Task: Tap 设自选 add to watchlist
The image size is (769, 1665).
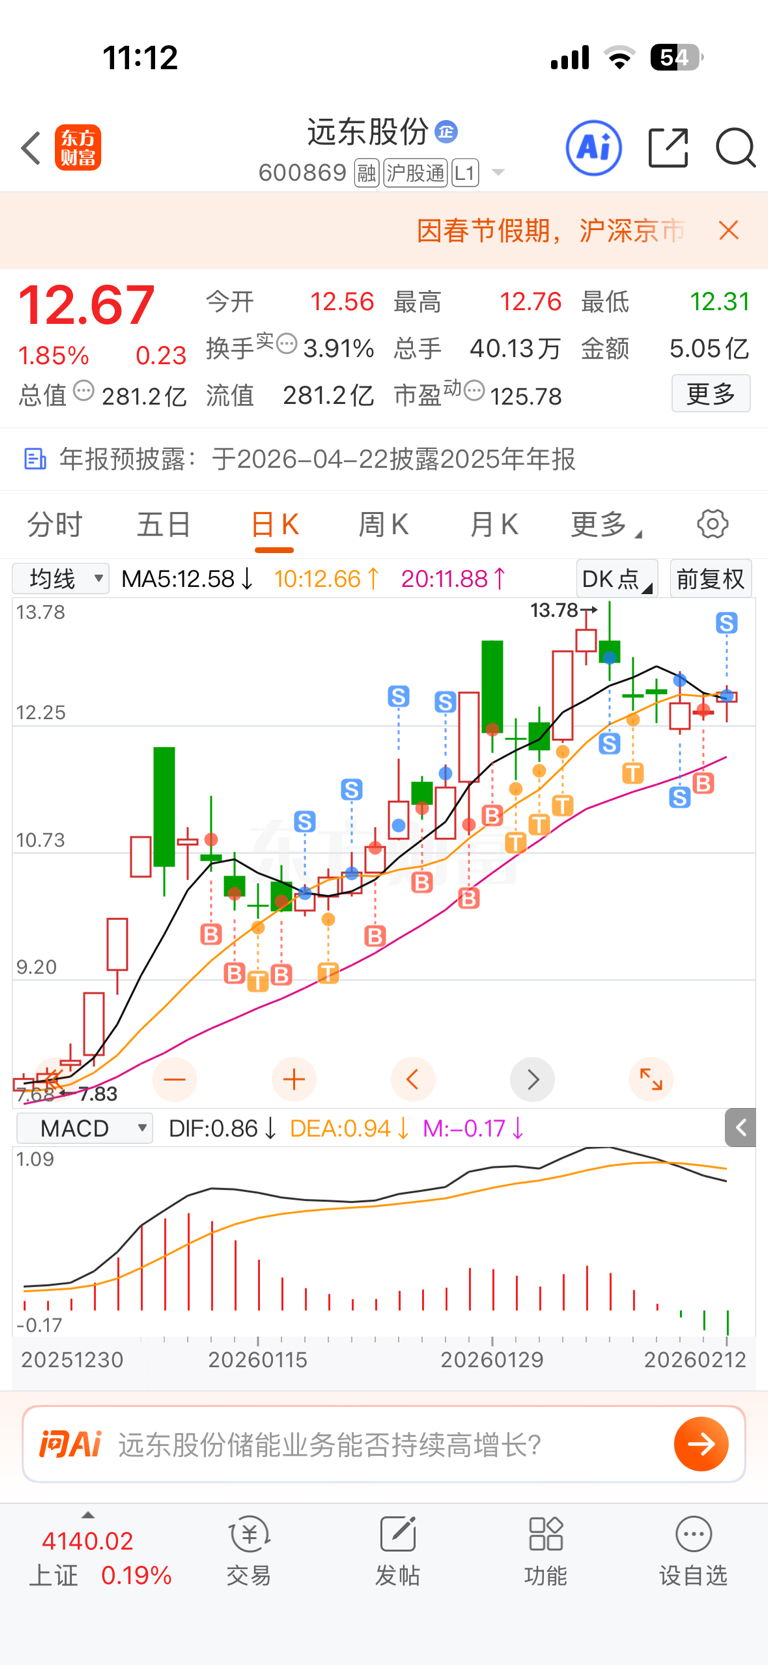Action: click(x=693, y=1552)
